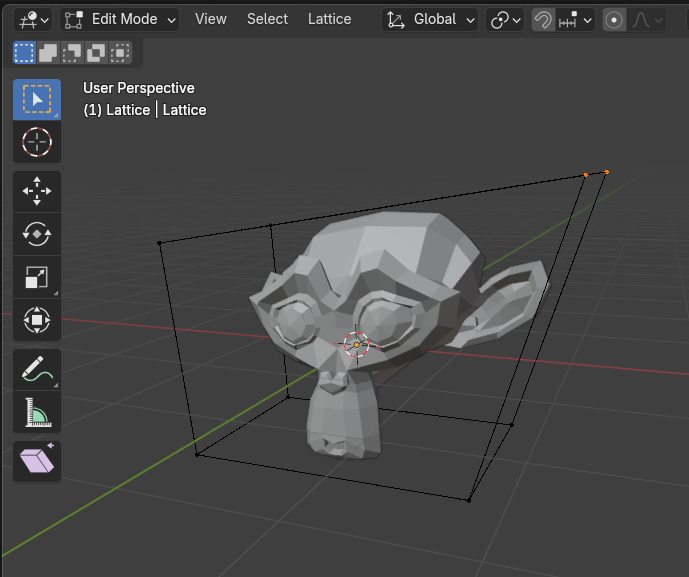Select the rightmost orange lattice vertex
689x577 pixels.
(x=607, y=172)
